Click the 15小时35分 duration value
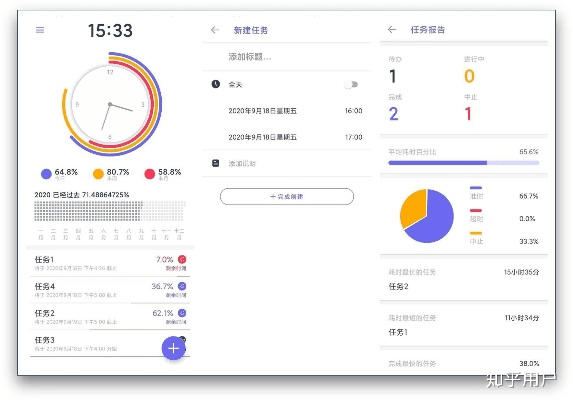The height and width of the screenshot is (400, 573). [521, 272]
